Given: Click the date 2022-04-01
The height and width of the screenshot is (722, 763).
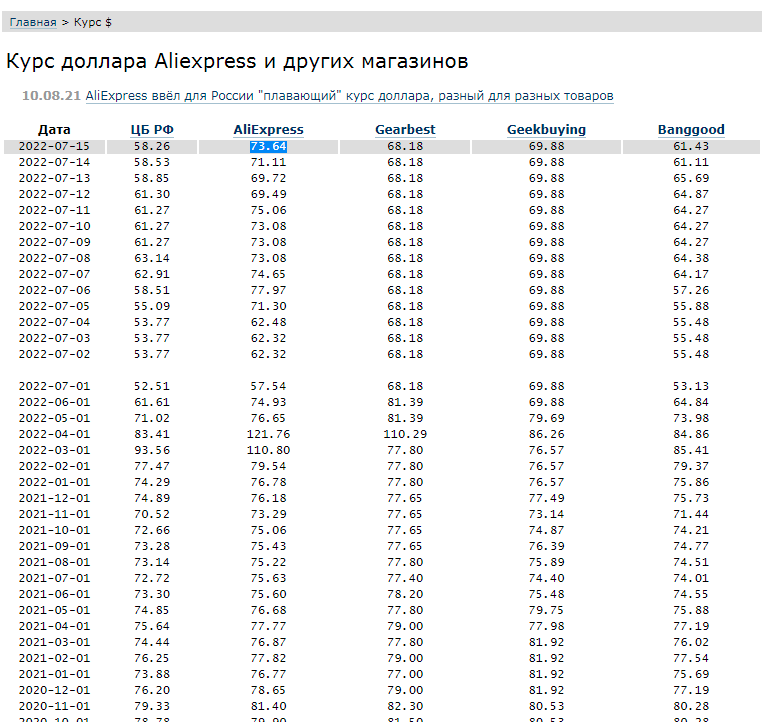Looking at the screenshot, I should click(x=54, y=434).
